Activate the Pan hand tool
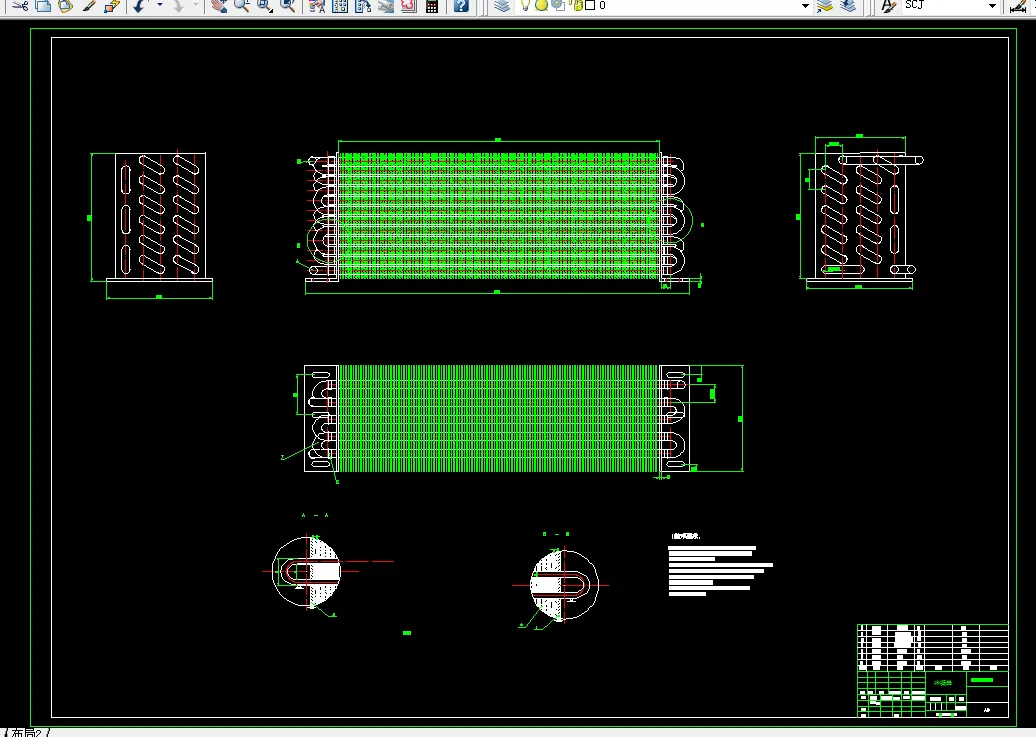This screenshot has width=1036, height=737. (x=219, y=5)
